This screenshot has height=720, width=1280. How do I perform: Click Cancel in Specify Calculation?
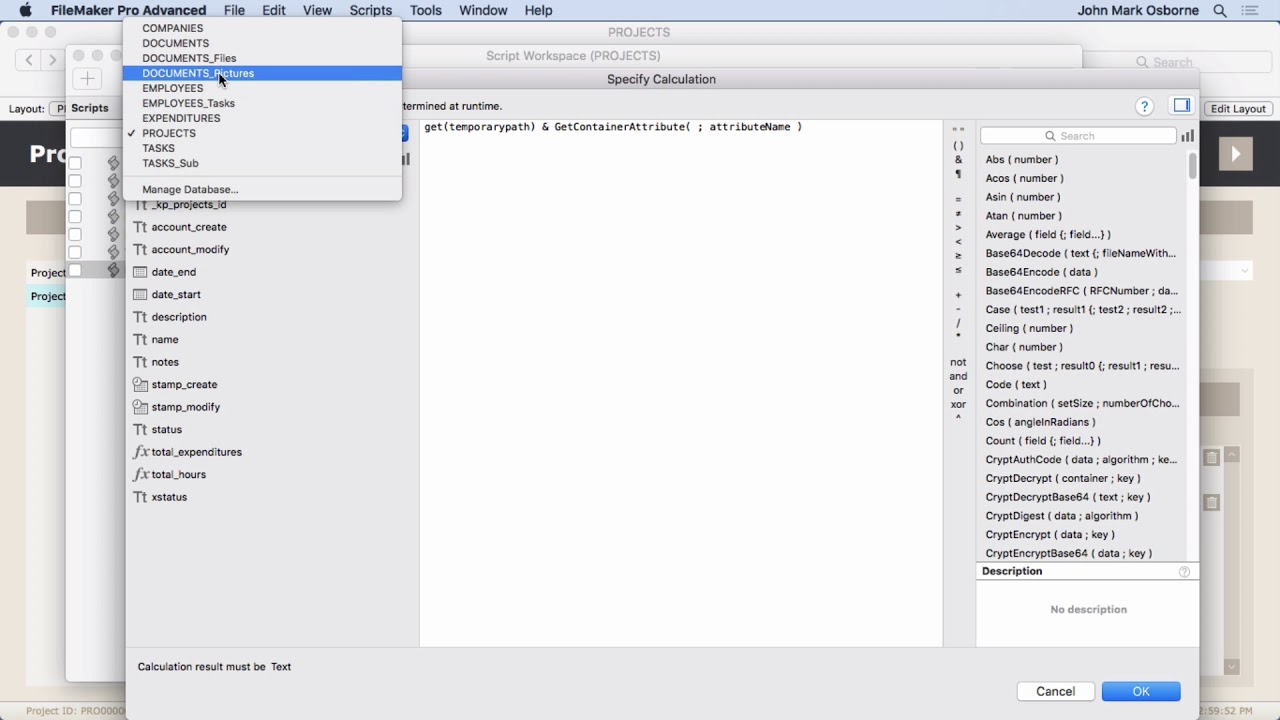(x=1055, y=691)
